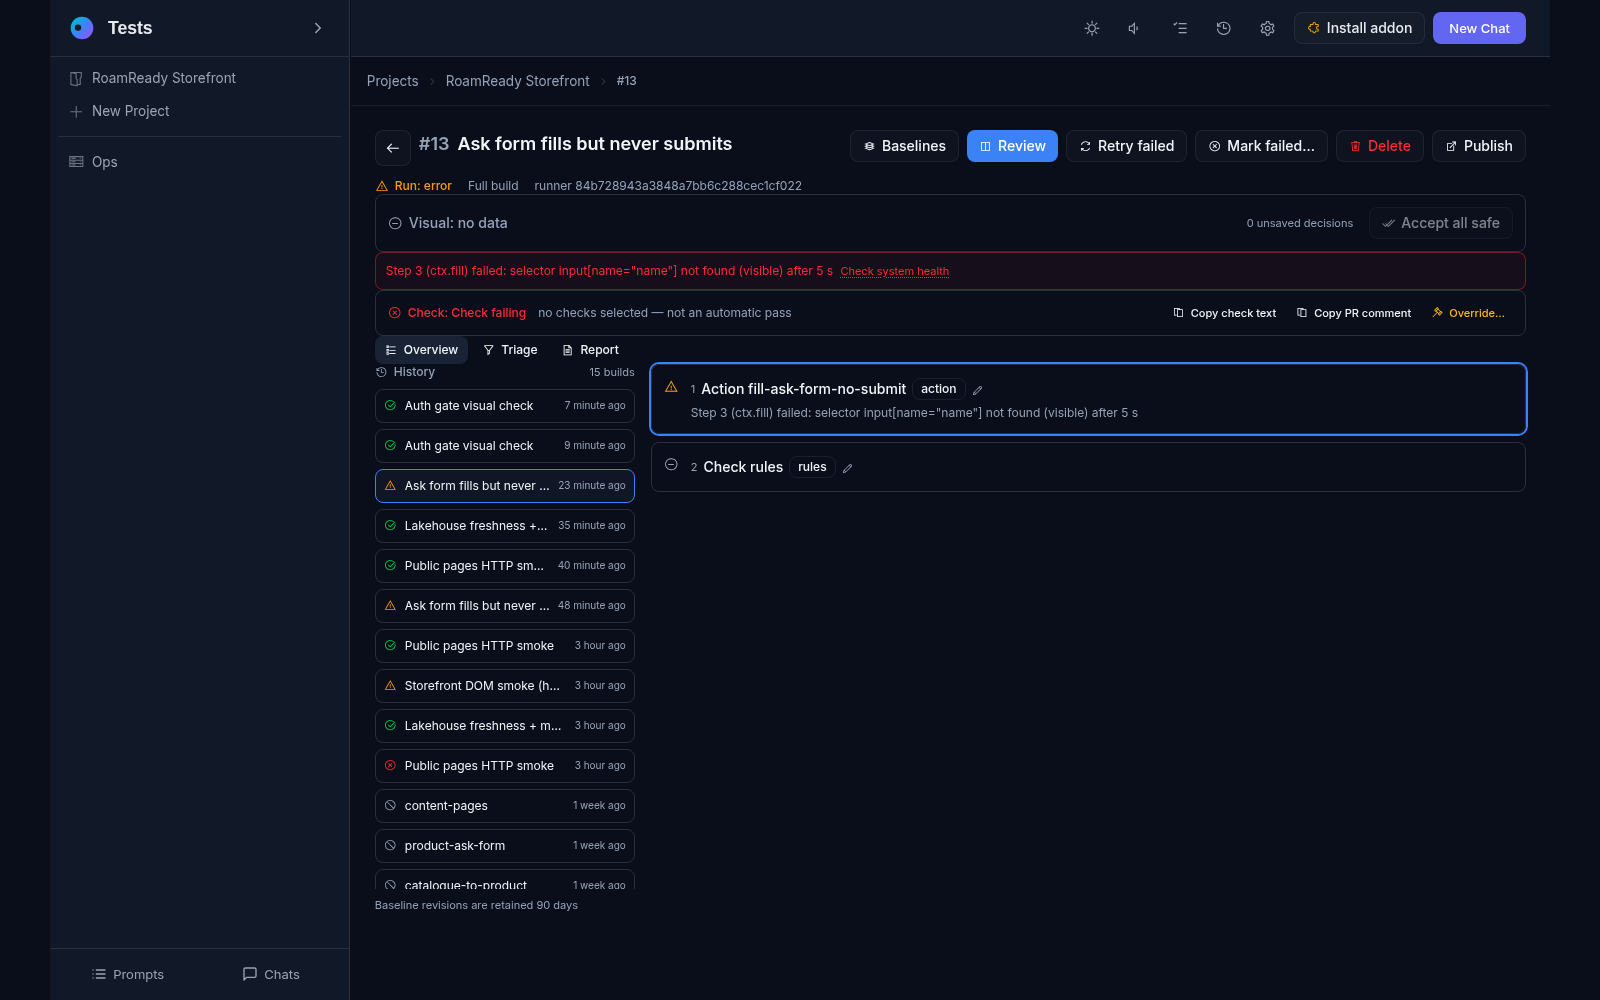The width and height of the screenshot is (1600, 1000).
Task: Click the minus circle icon on Check rules step
Action: point(671,465)
